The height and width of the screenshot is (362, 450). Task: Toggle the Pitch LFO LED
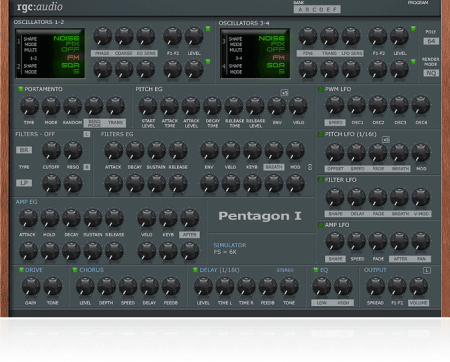[x=321, y=134]
